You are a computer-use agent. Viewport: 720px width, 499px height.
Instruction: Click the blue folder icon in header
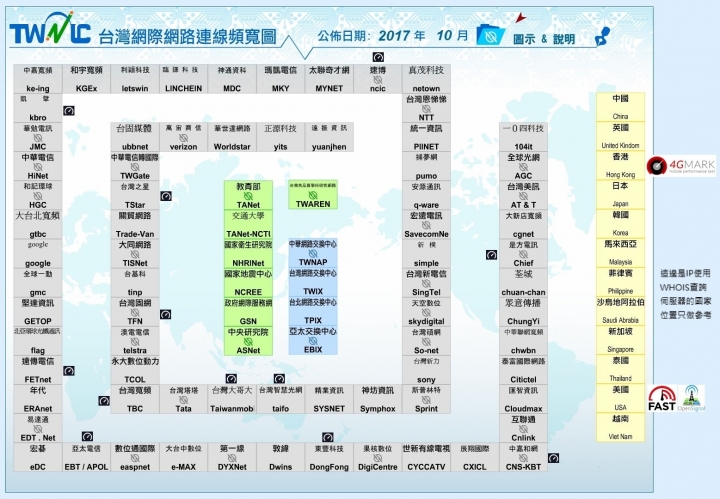[x=490, y=35]
